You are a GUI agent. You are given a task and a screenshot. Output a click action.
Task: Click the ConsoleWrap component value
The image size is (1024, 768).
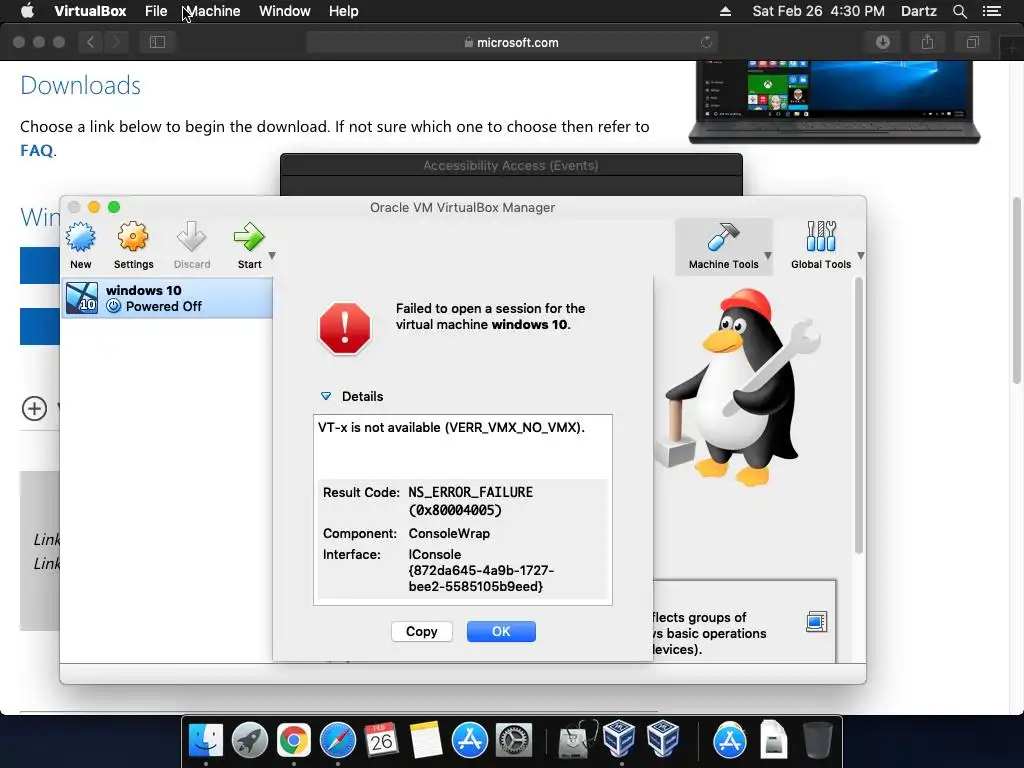click(x=449, y=534)
